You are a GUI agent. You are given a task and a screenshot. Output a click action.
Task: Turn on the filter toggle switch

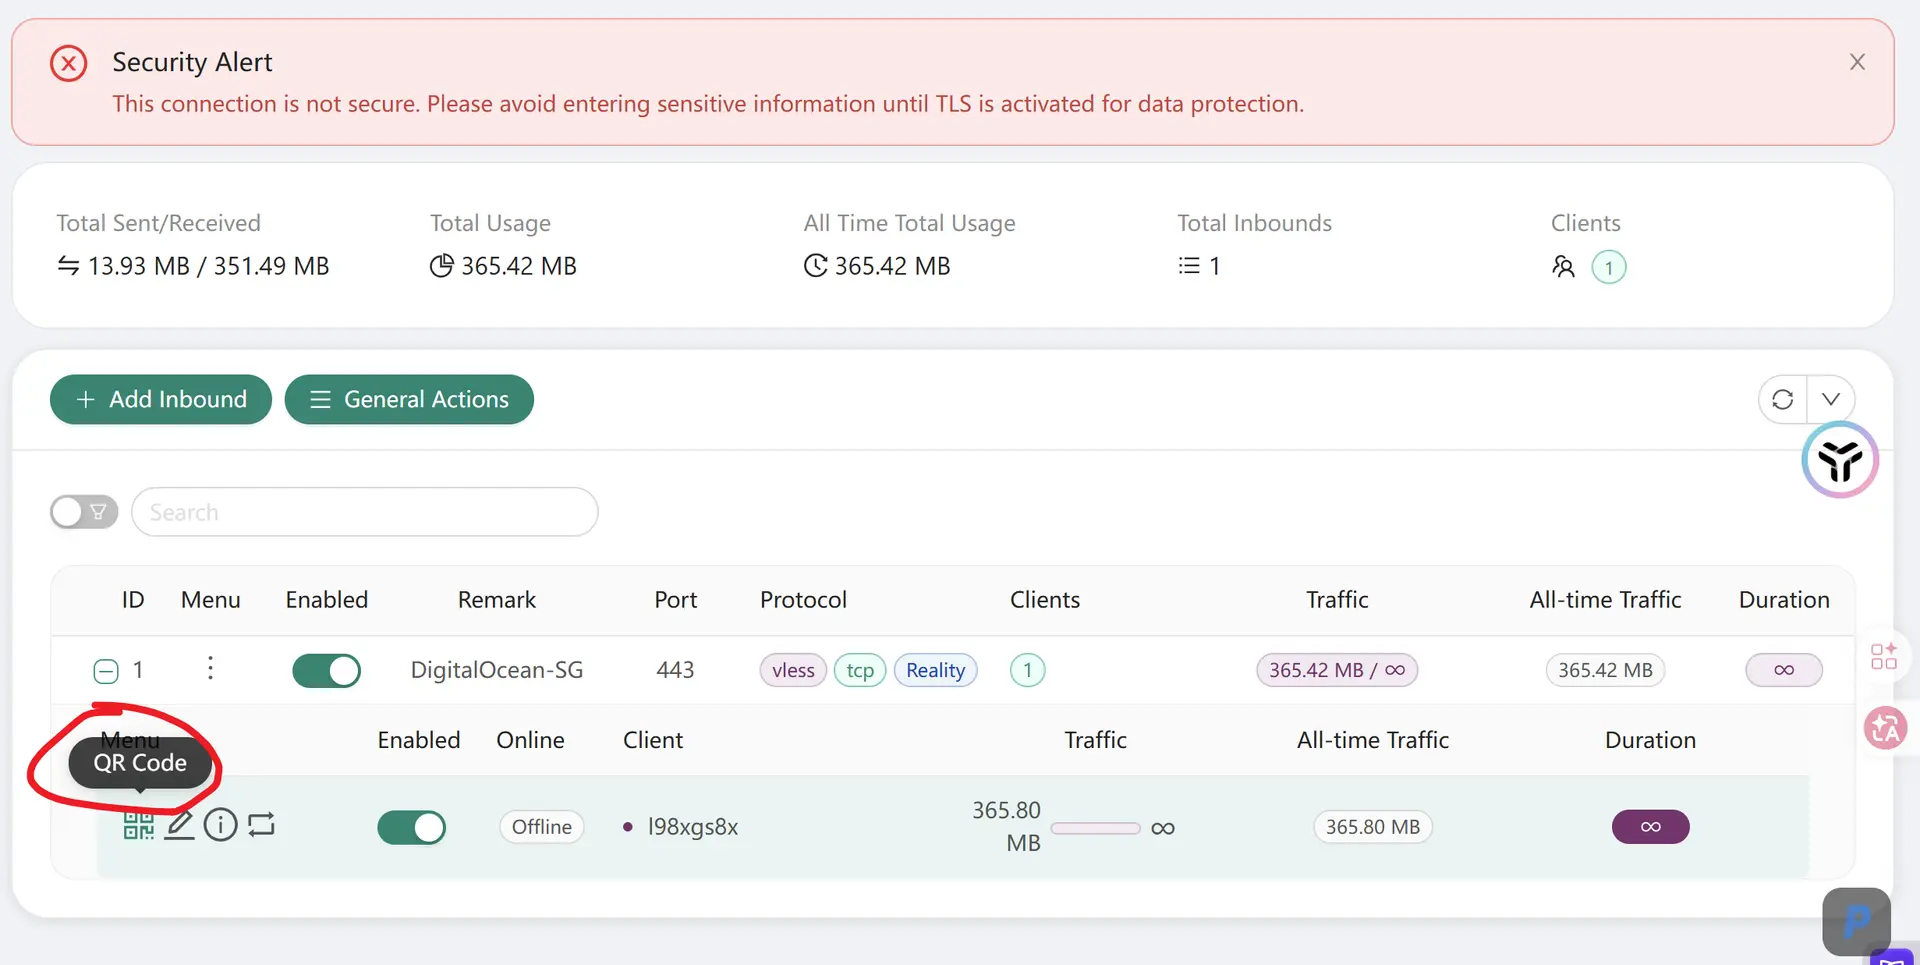[84, 512]
